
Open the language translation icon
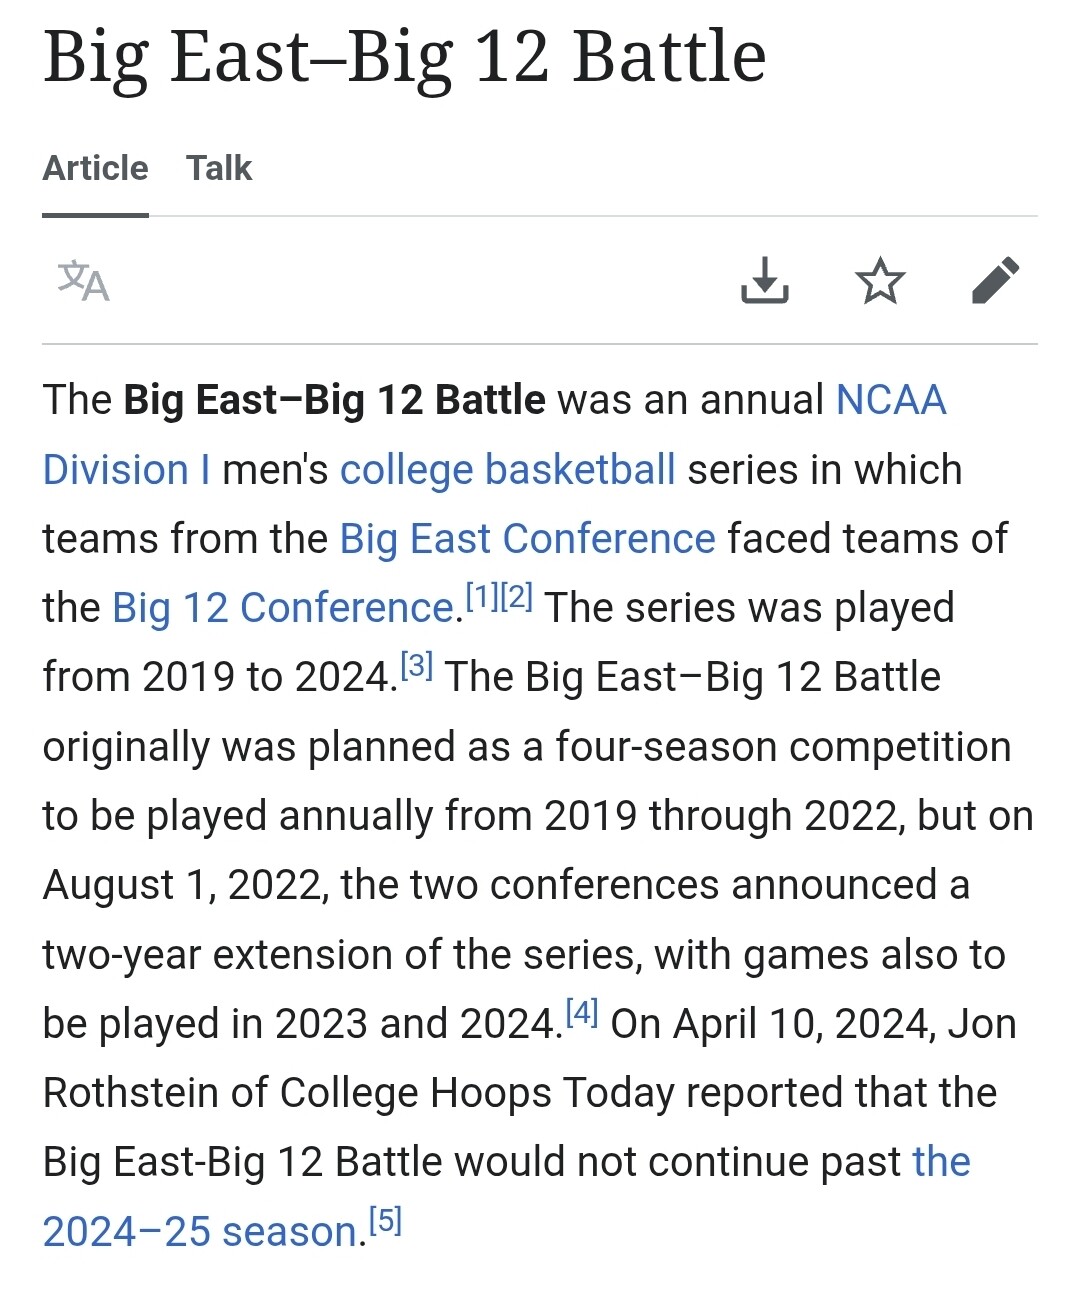[x=83, y=281]
